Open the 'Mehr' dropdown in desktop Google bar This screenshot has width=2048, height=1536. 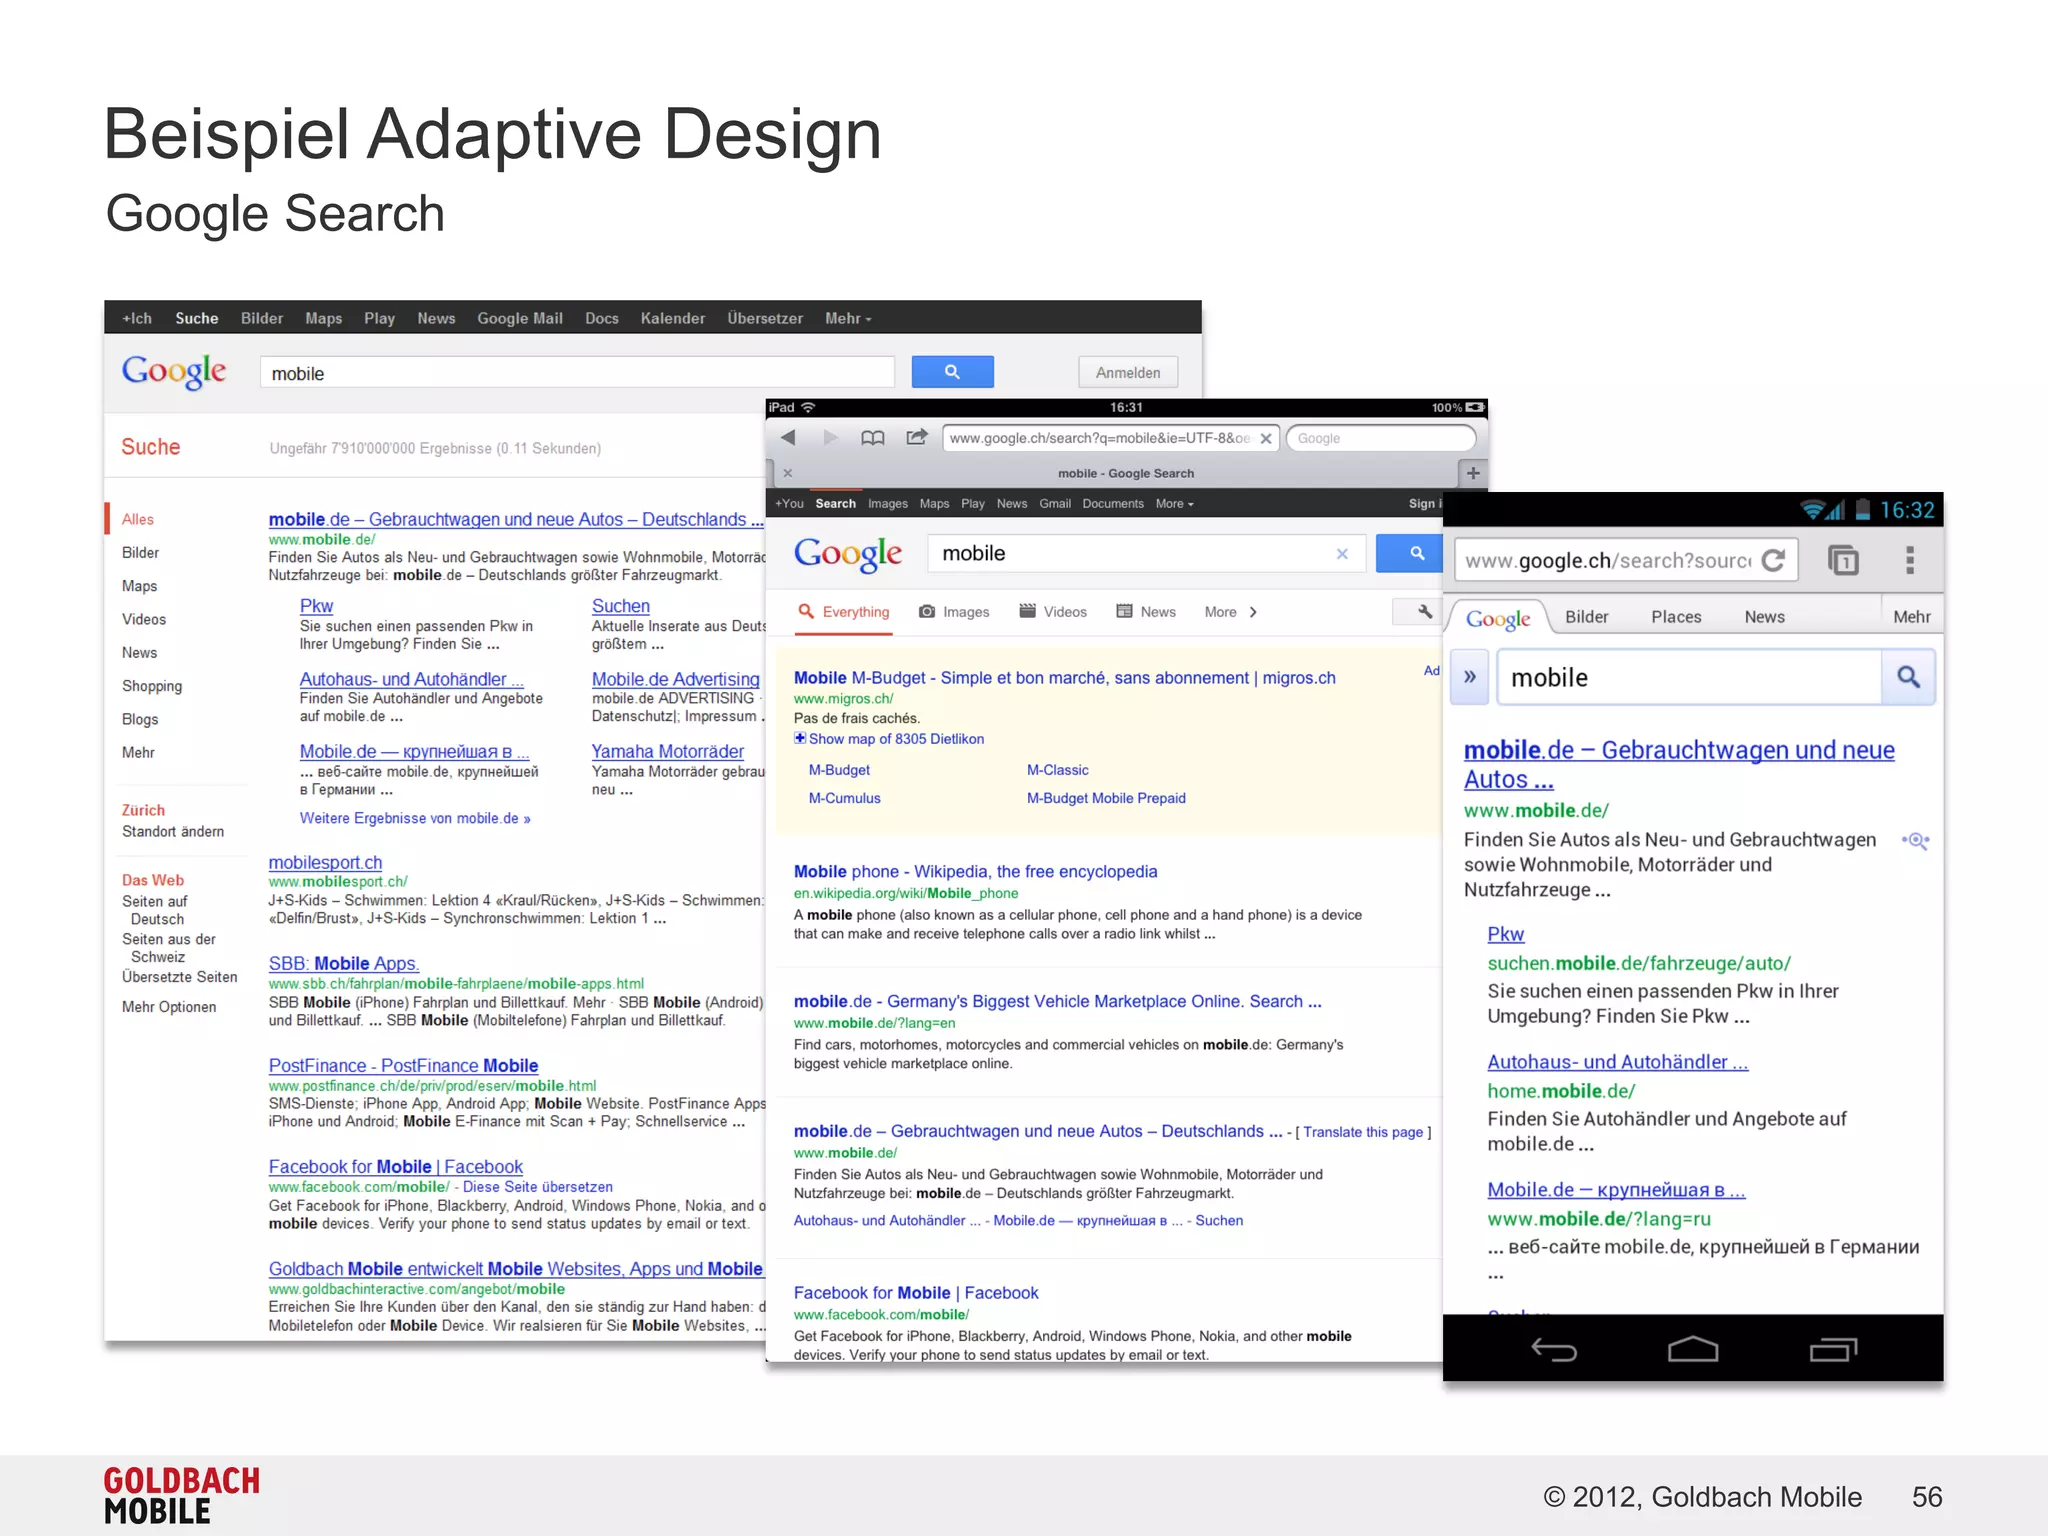[848, 318]
